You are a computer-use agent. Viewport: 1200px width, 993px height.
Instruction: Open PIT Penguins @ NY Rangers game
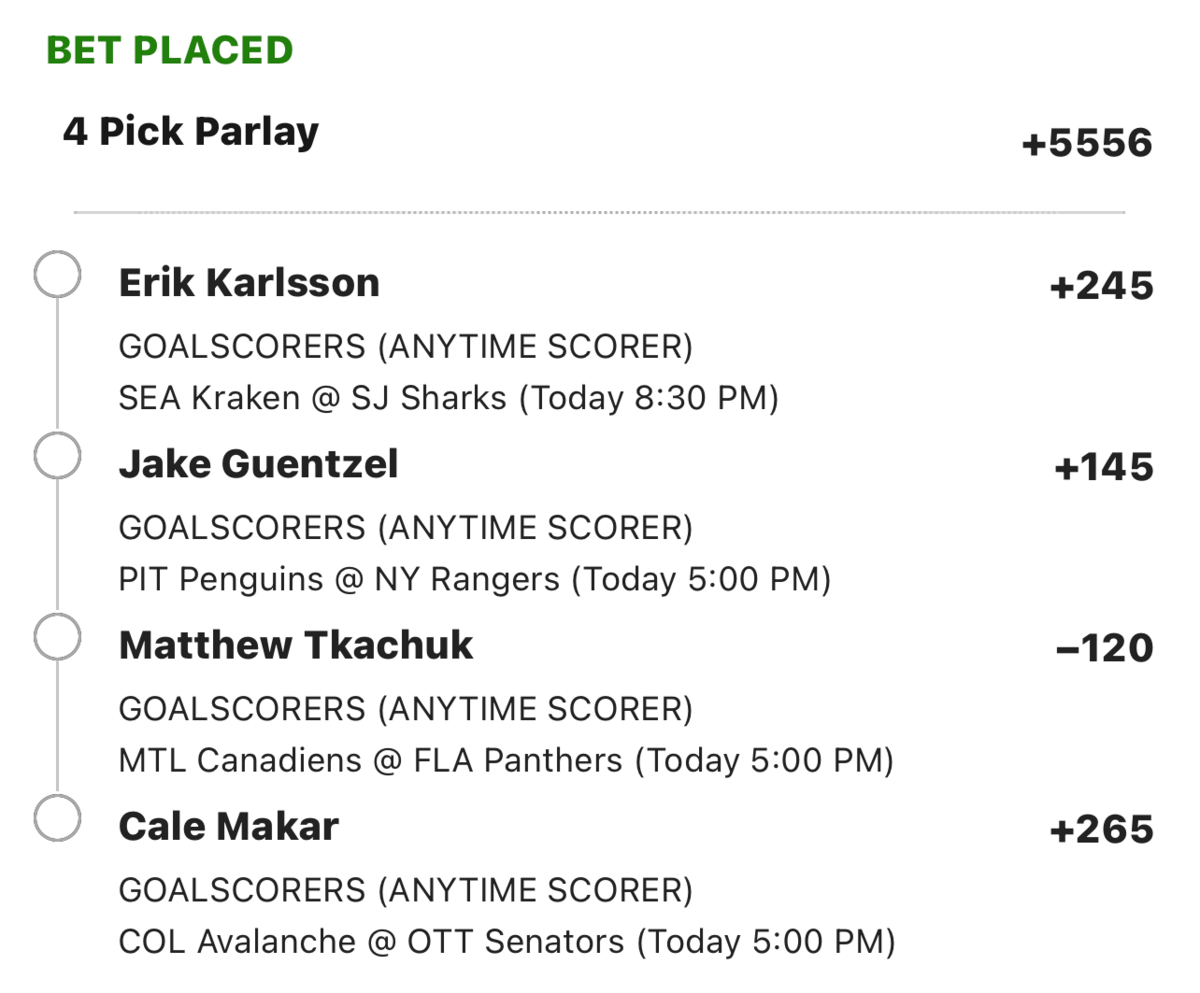474,579
